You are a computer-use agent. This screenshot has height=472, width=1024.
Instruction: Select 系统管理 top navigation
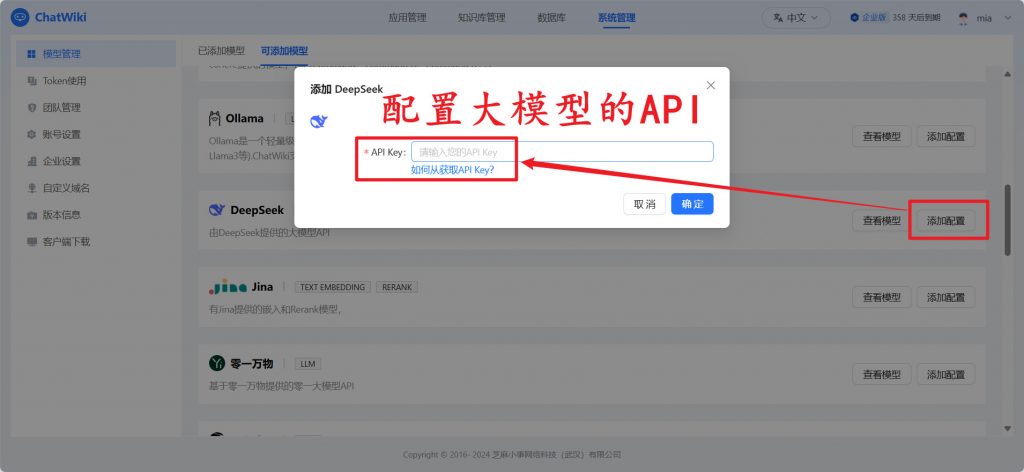[x=616, y=18]
